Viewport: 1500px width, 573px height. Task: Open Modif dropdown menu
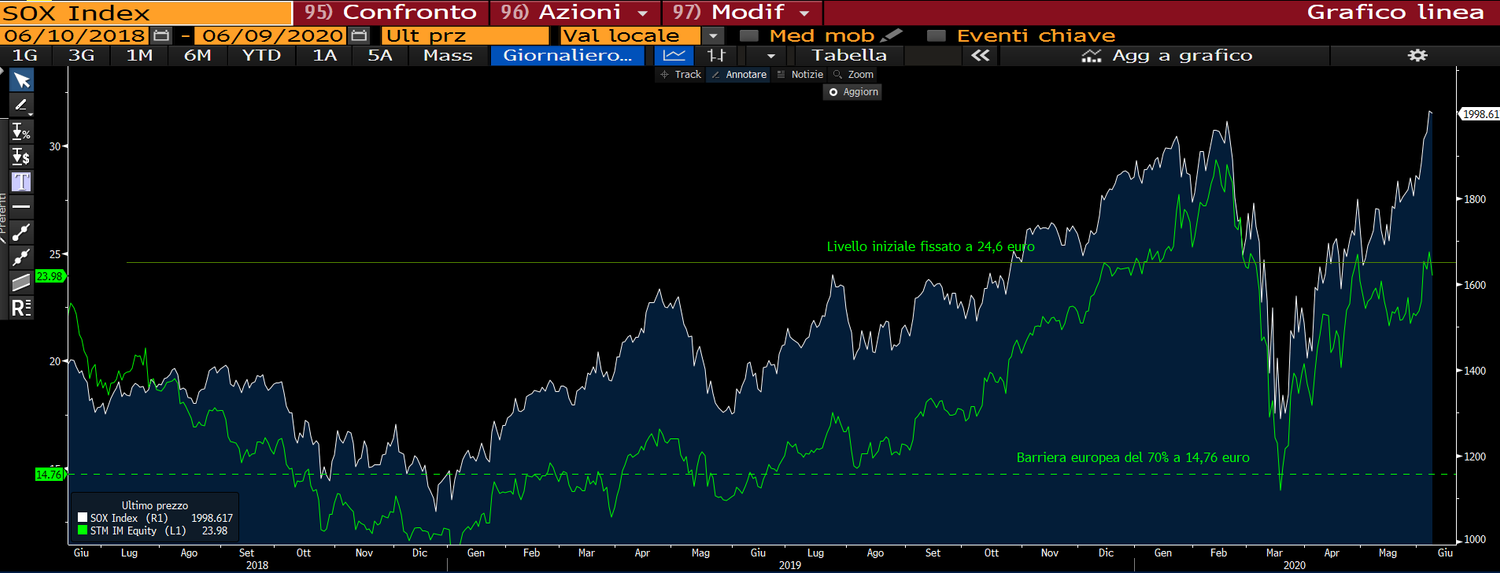[742, 13]
